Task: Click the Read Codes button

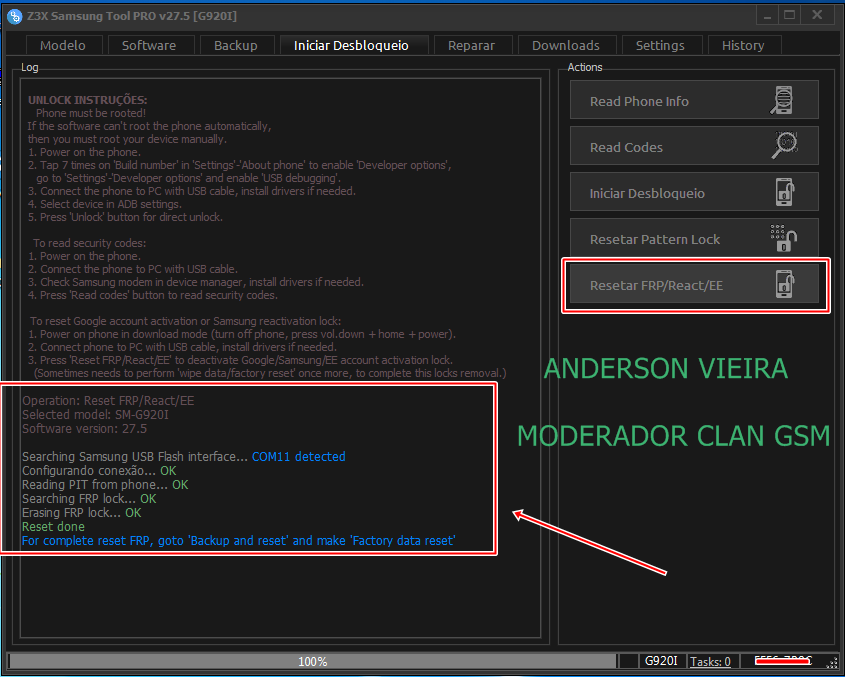Action: [694, 146]
